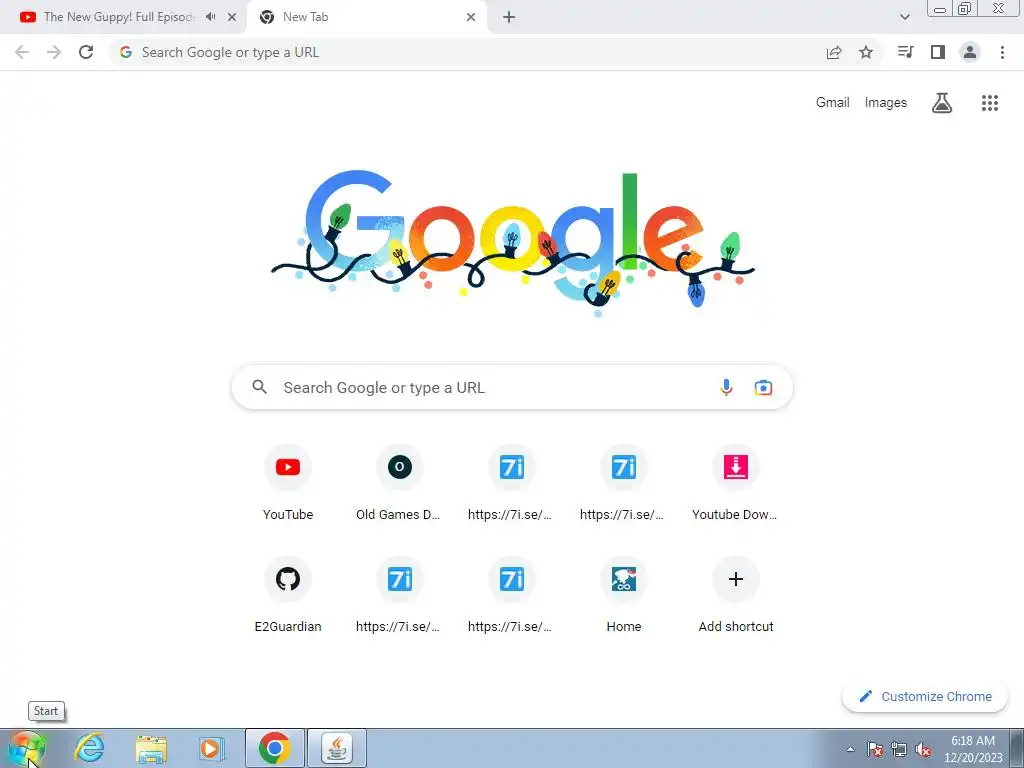The width and height of the screenshot is (1024, 768).
Task: Switch to The New Guppy YouTube tab
Action: coord(118,17)
